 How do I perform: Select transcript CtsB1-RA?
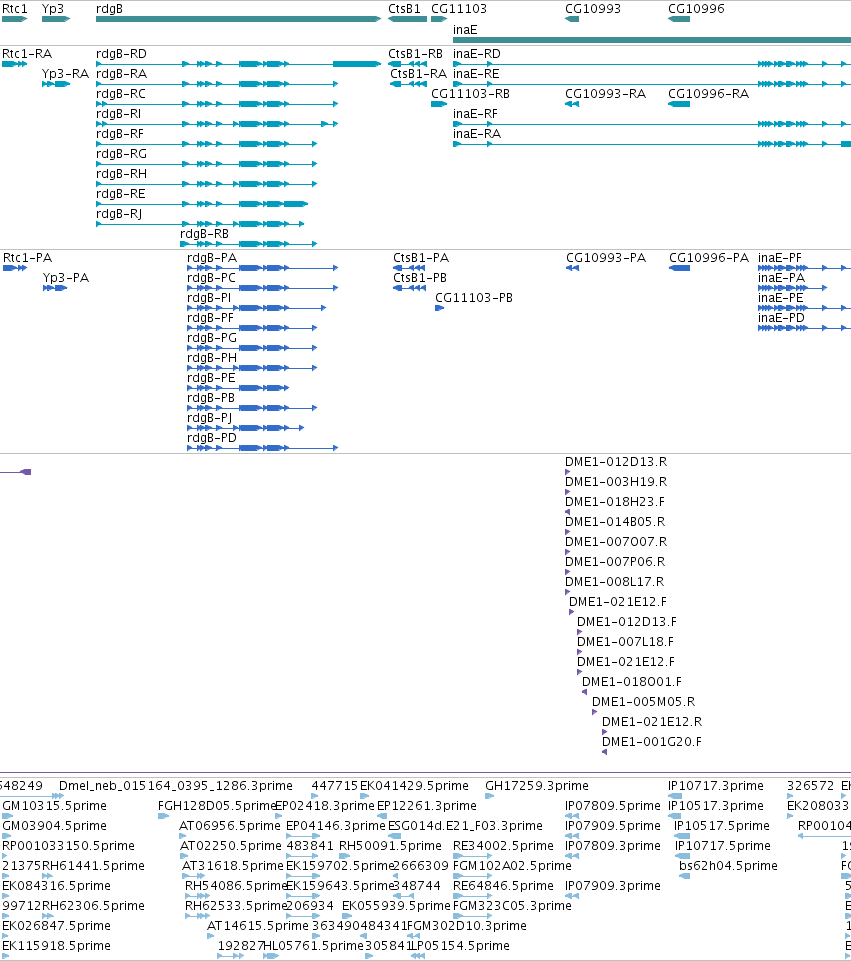point(409,84)
